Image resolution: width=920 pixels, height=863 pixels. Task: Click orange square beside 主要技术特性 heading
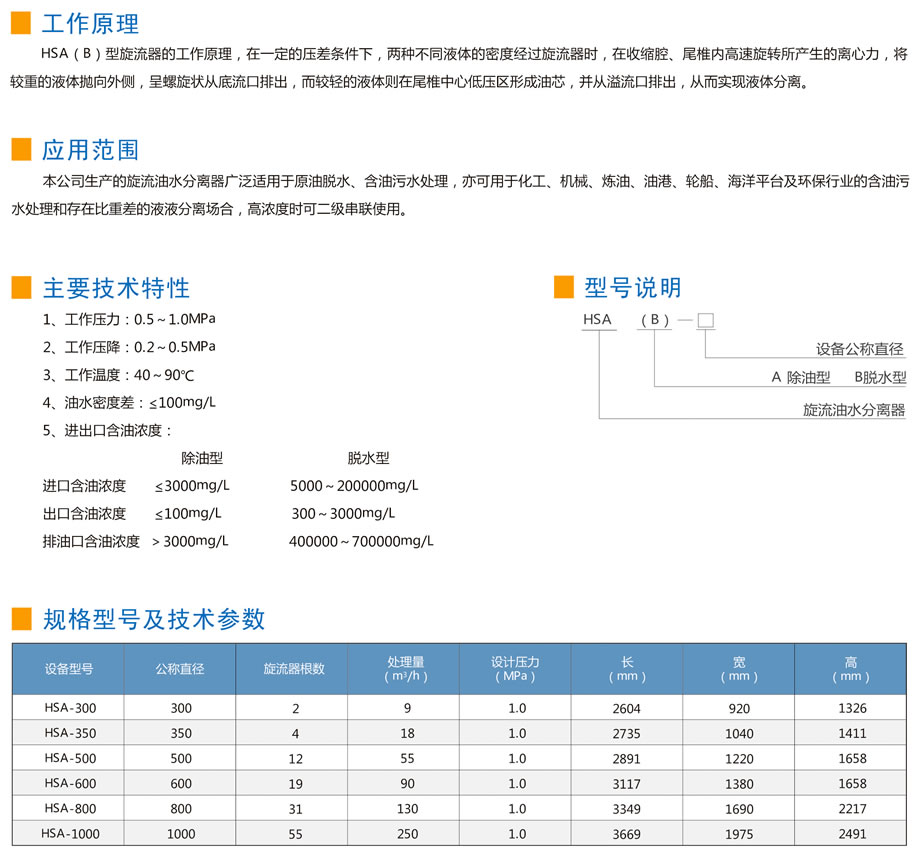click(x=21, y=287)
